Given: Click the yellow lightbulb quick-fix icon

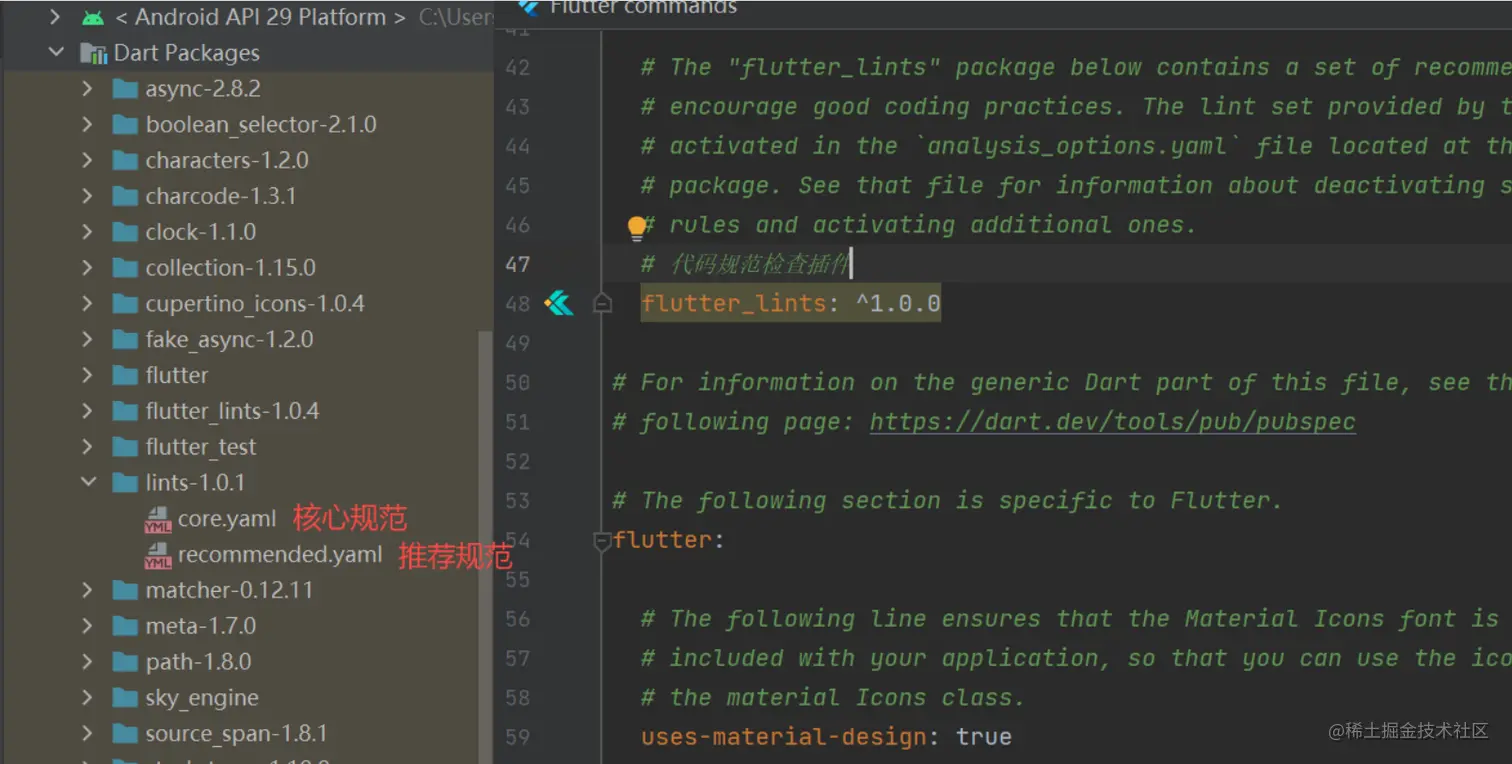Looking at the screenshot, I should point(637,228).
